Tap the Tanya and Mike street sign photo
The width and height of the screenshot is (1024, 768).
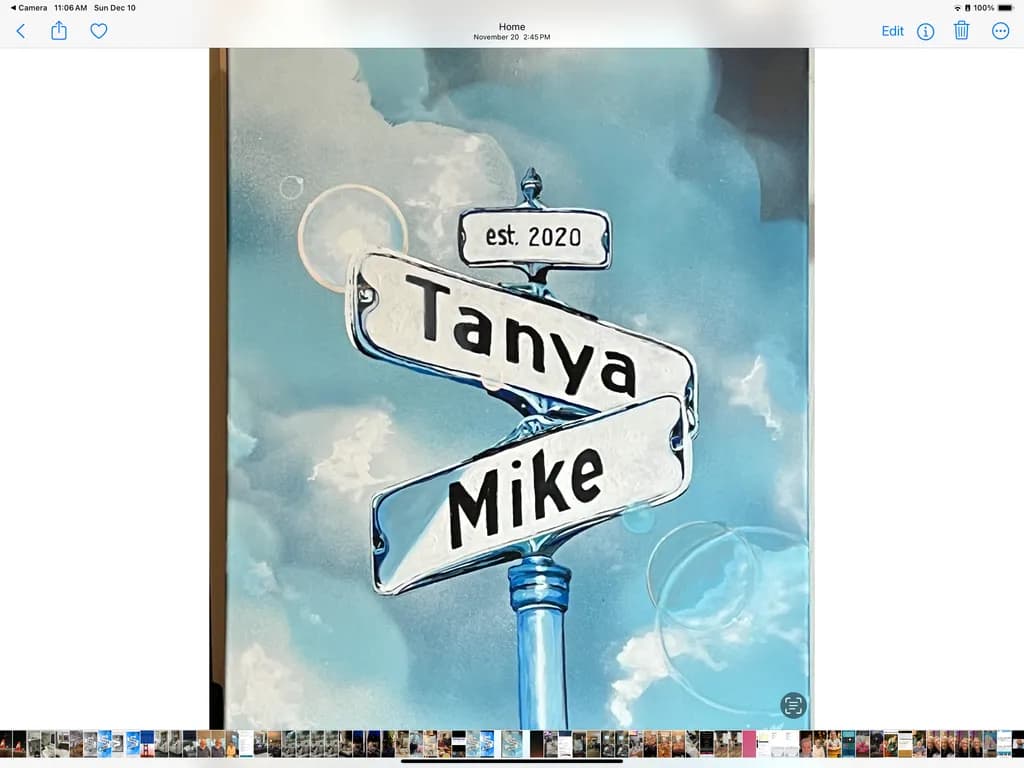click(512, 389)
